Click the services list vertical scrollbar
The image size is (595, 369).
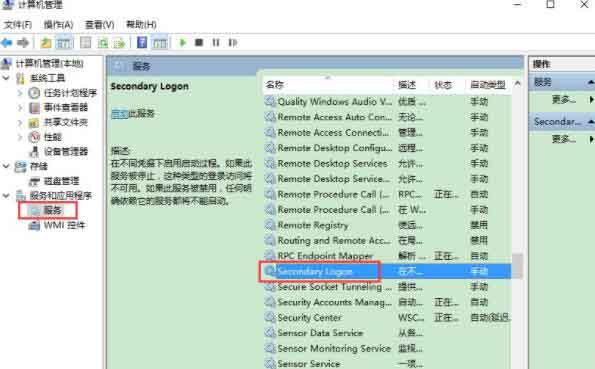tap(517, 224)
